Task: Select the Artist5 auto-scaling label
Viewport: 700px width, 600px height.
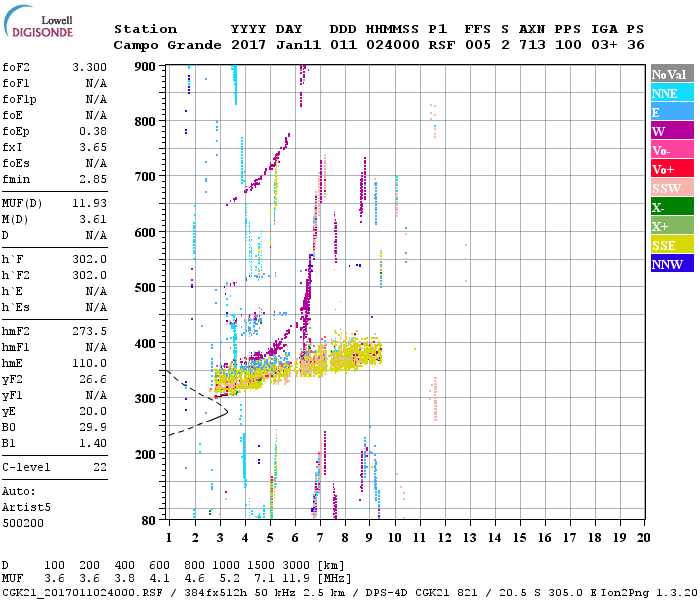Action: point(26,508)
